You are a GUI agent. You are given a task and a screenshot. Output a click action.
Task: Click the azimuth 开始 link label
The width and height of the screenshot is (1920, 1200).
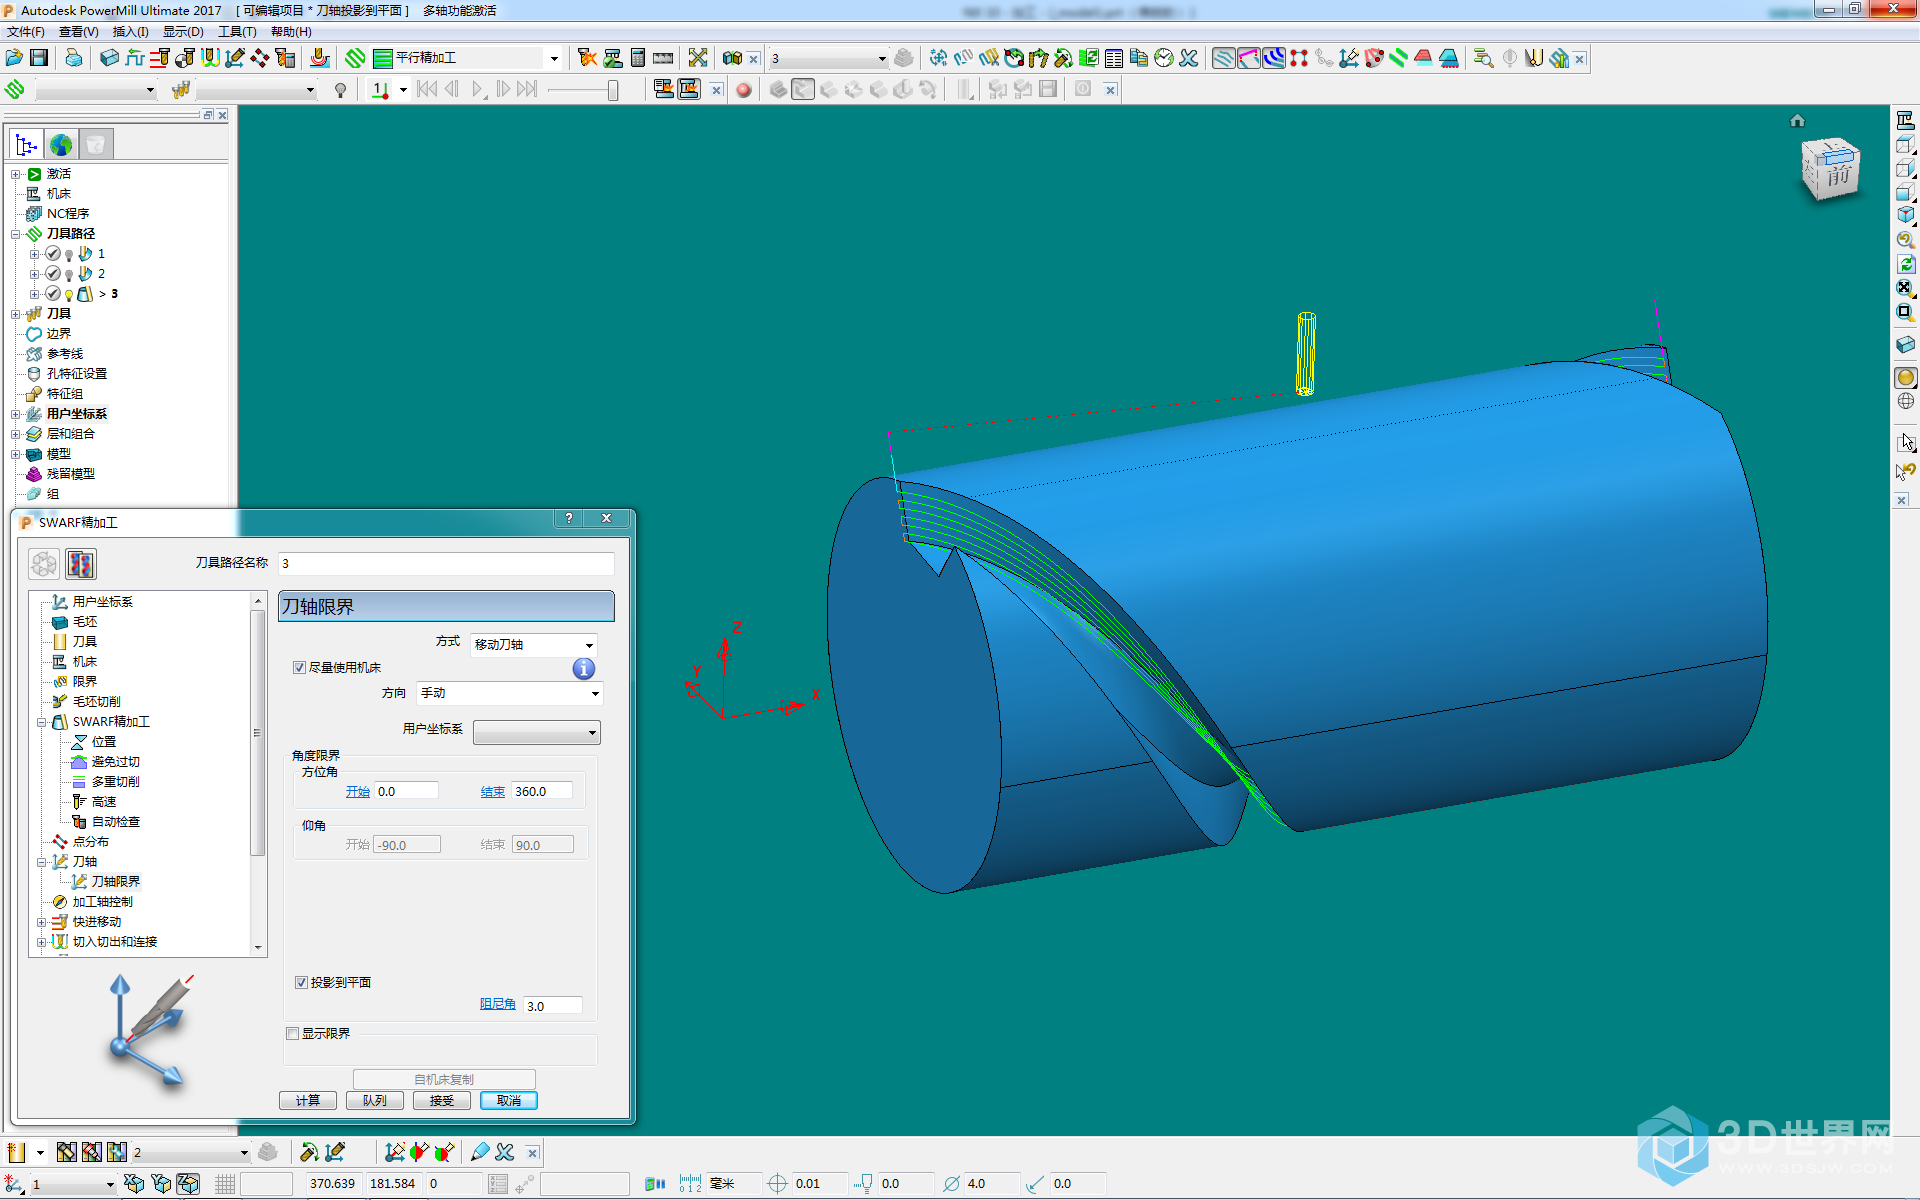click(358, 791)
